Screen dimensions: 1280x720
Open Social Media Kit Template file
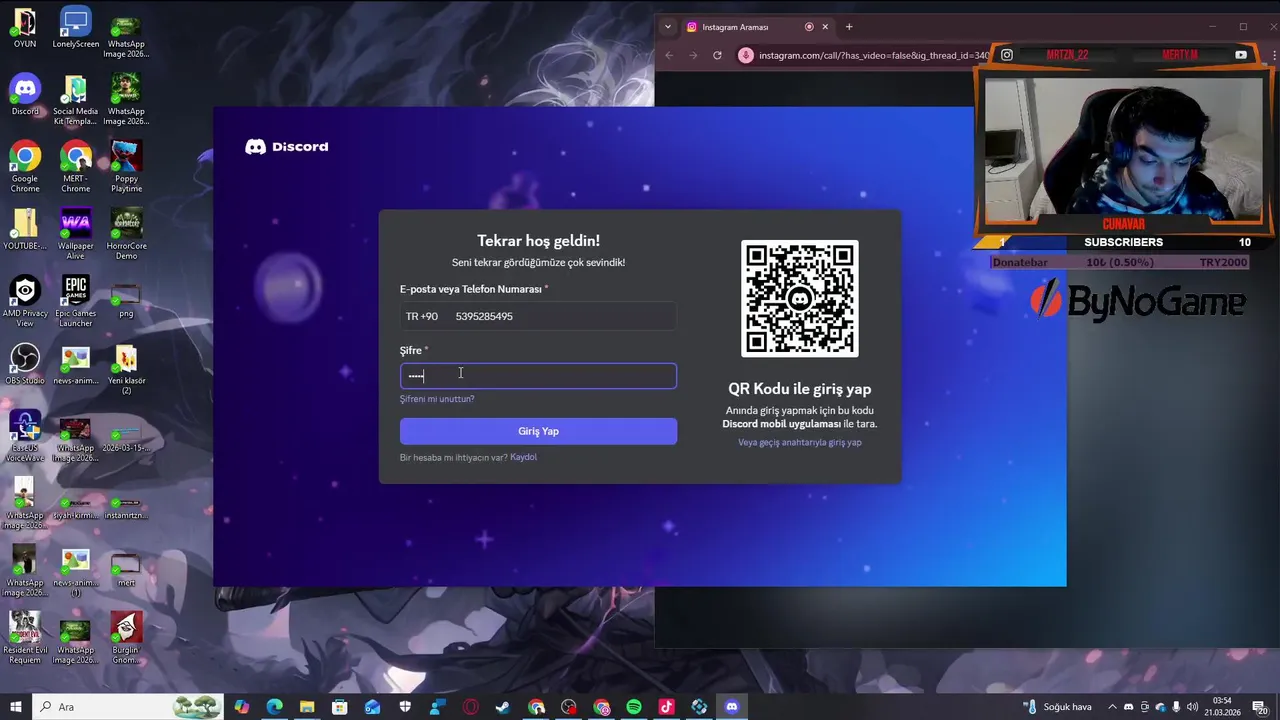coord(76,101)
